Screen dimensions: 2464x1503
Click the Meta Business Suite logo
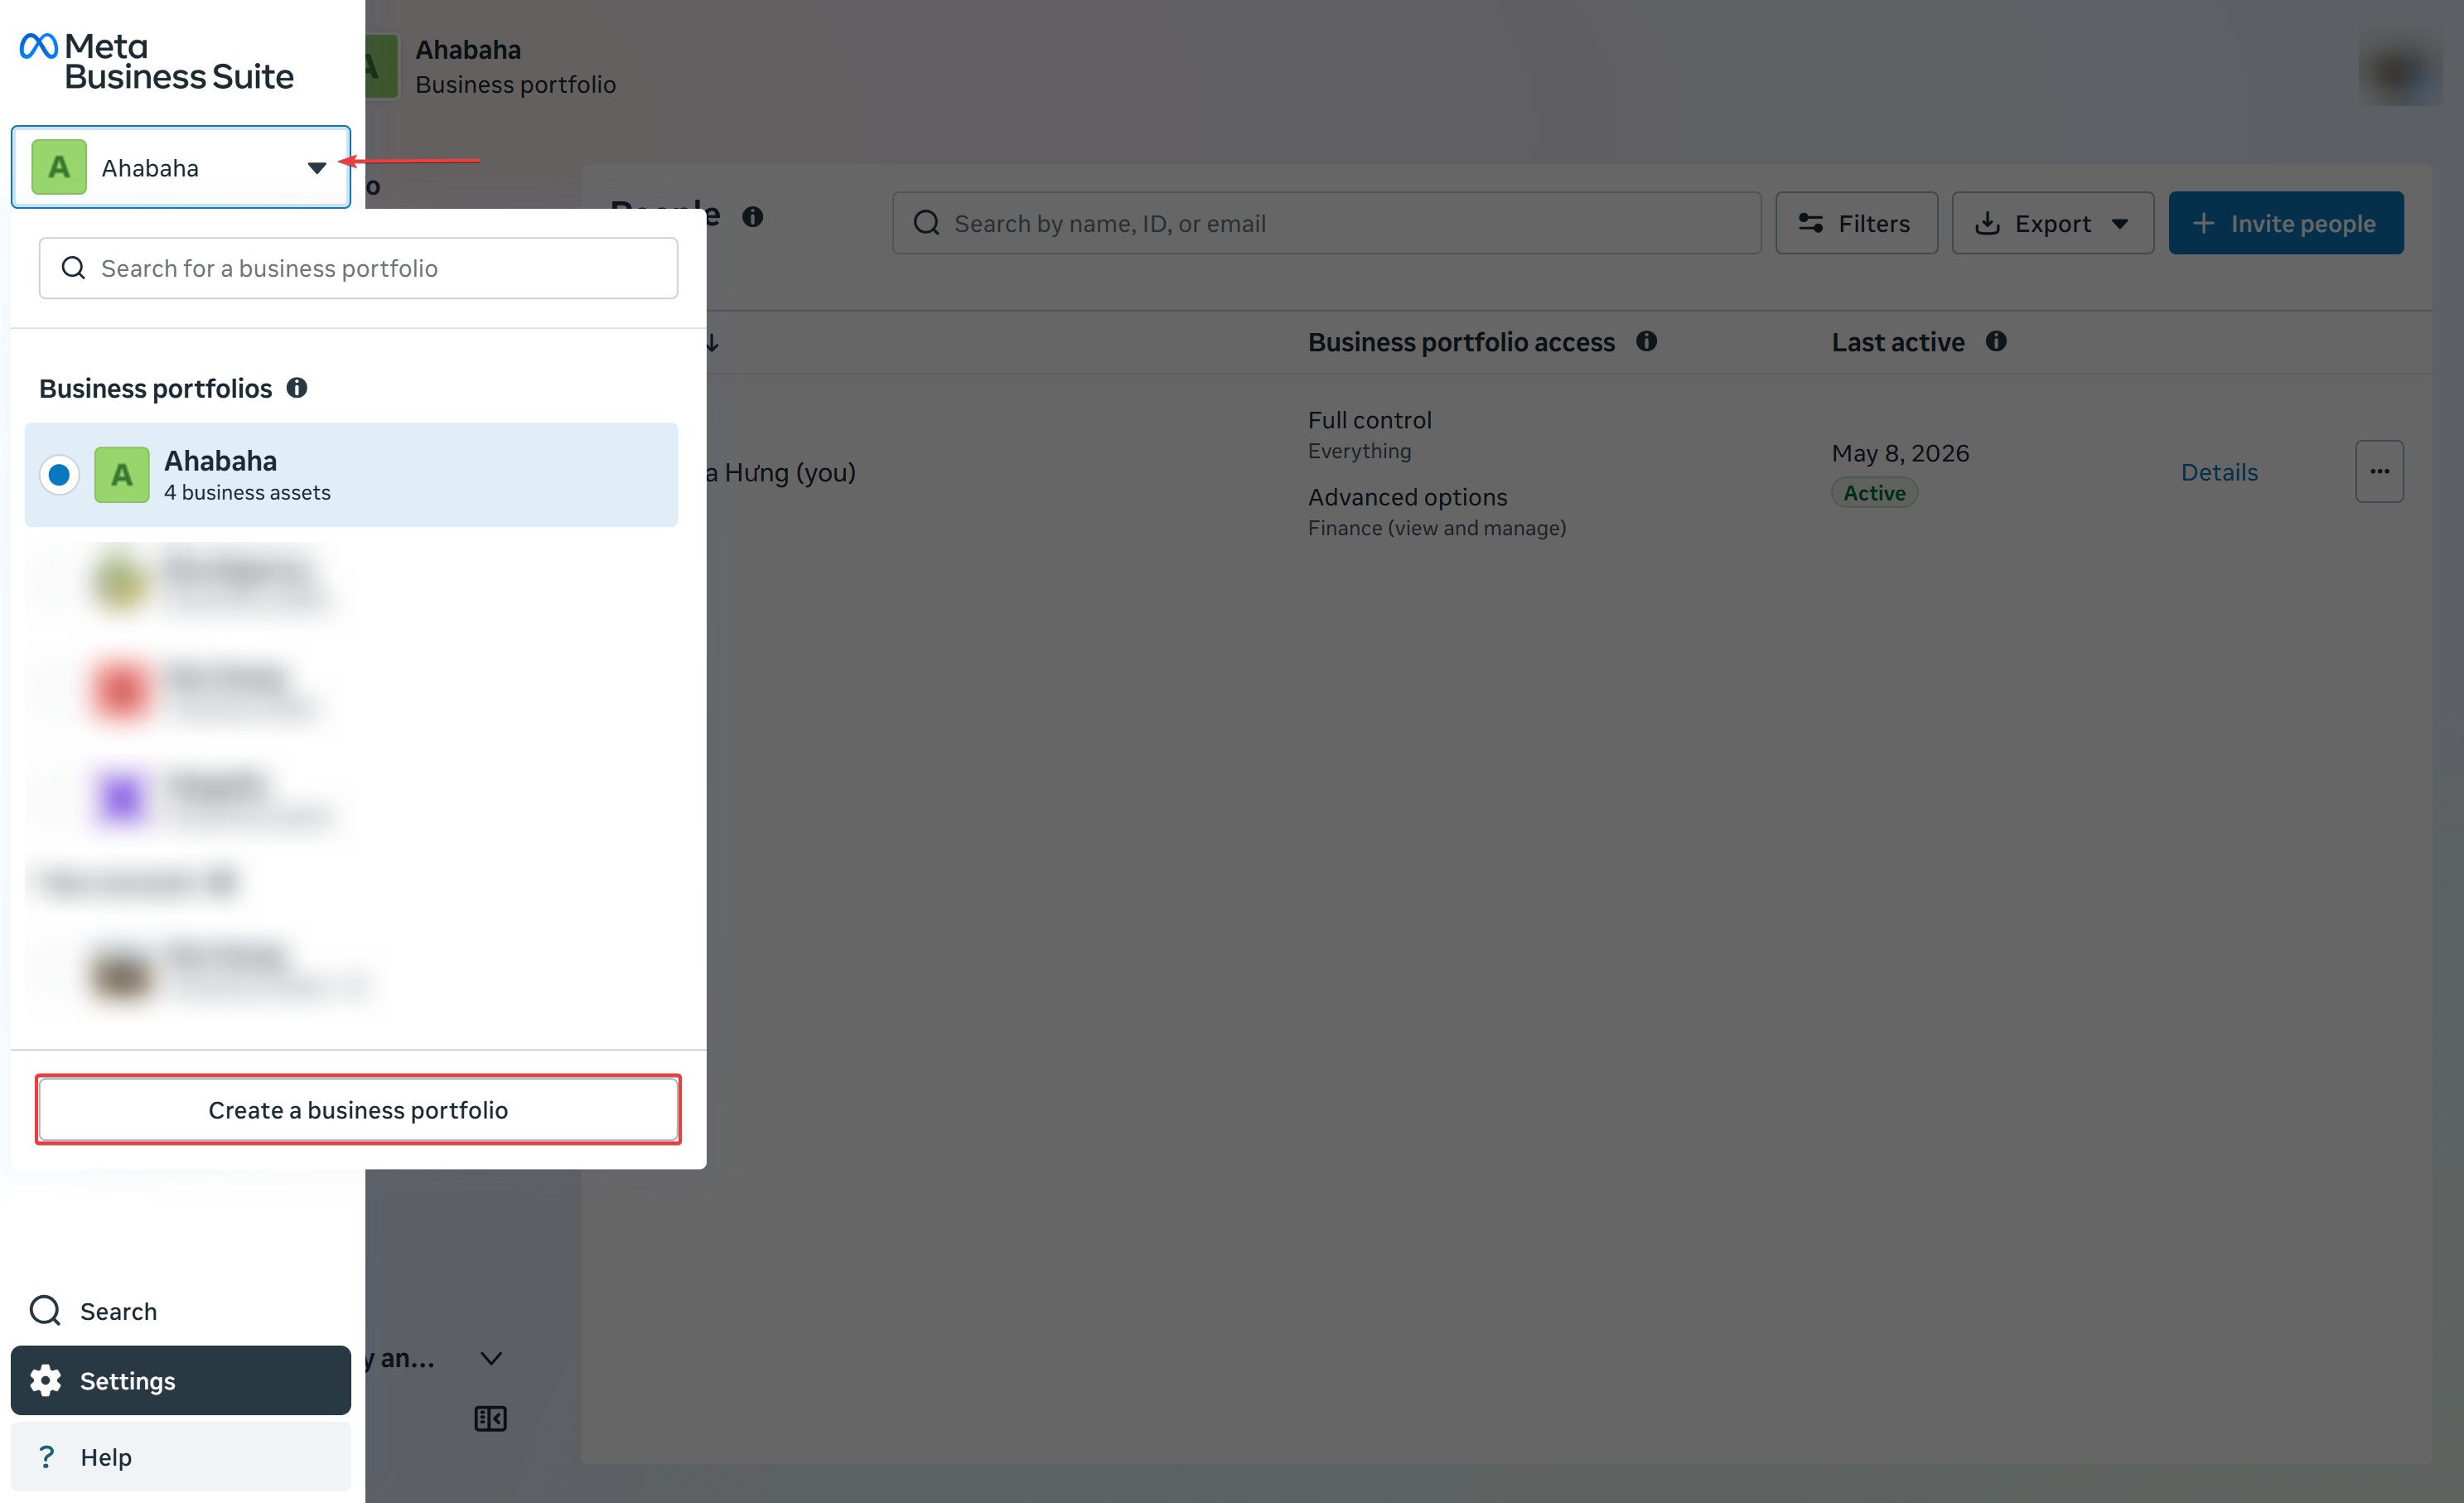[x=156, y=62]
